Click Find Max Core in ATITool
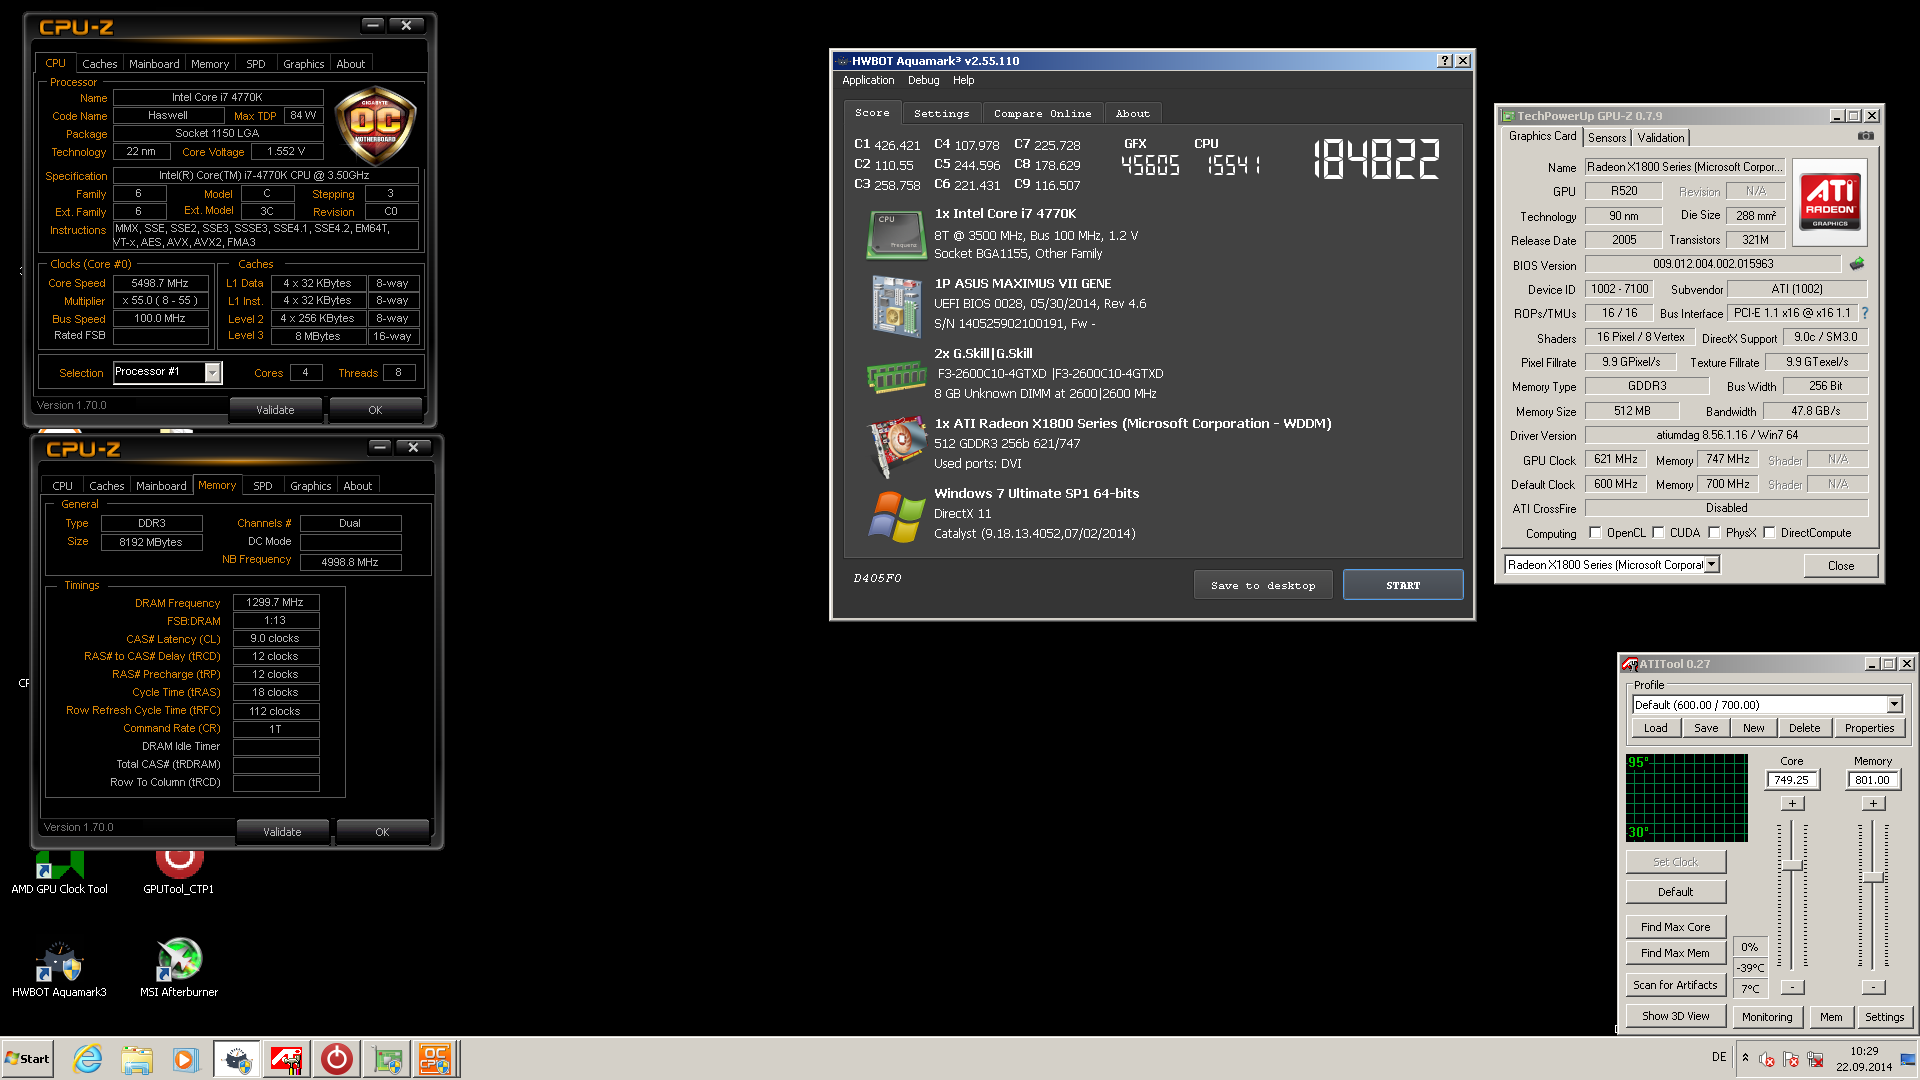The image size is (1920, 1080). [x=1675, y=927]
